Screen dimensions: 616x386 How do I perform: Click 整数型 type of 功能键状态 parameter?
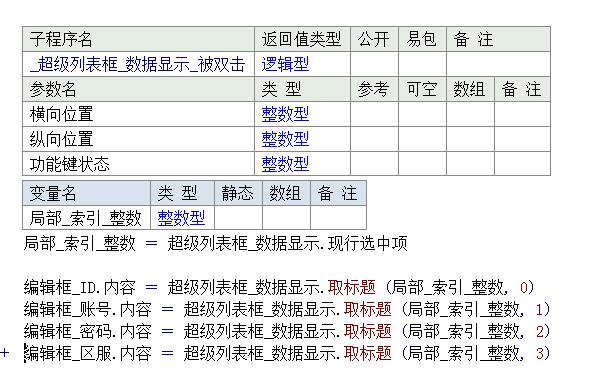(285, 164)
